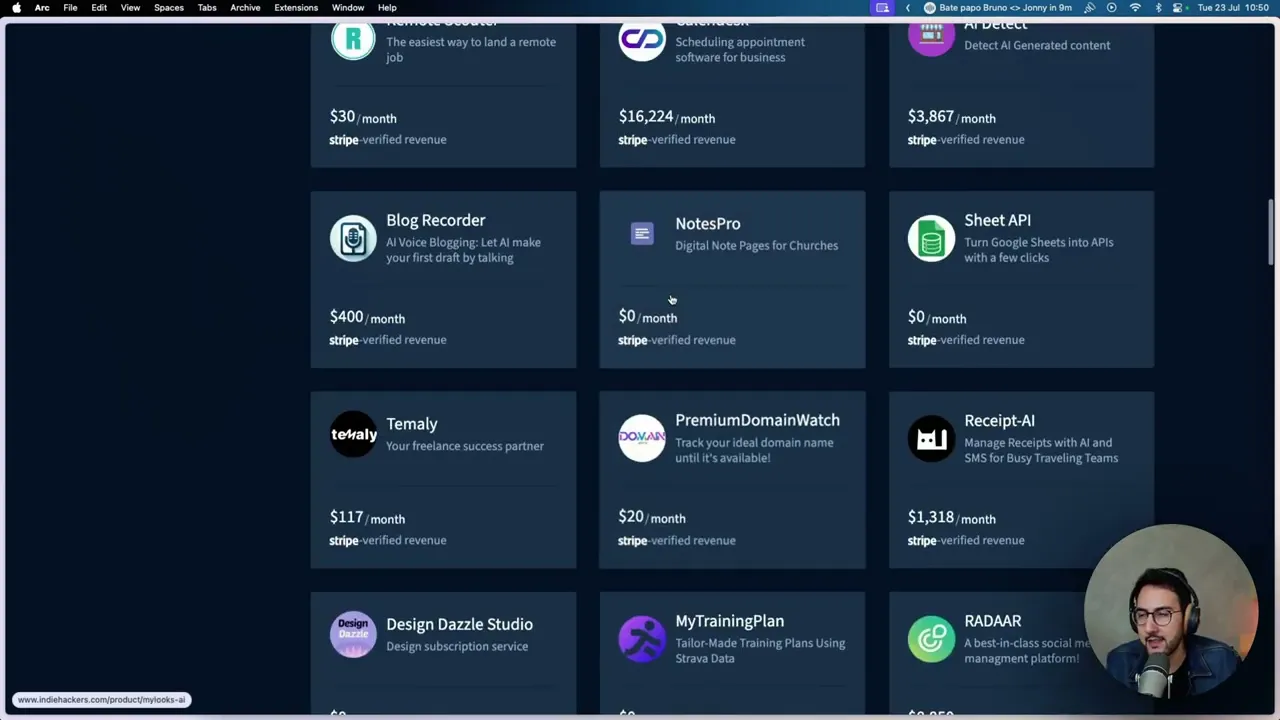This screenshot has height=720, width=1280.
Task: Click the indiehackers.com URL status preview
Action: (101, 700)
